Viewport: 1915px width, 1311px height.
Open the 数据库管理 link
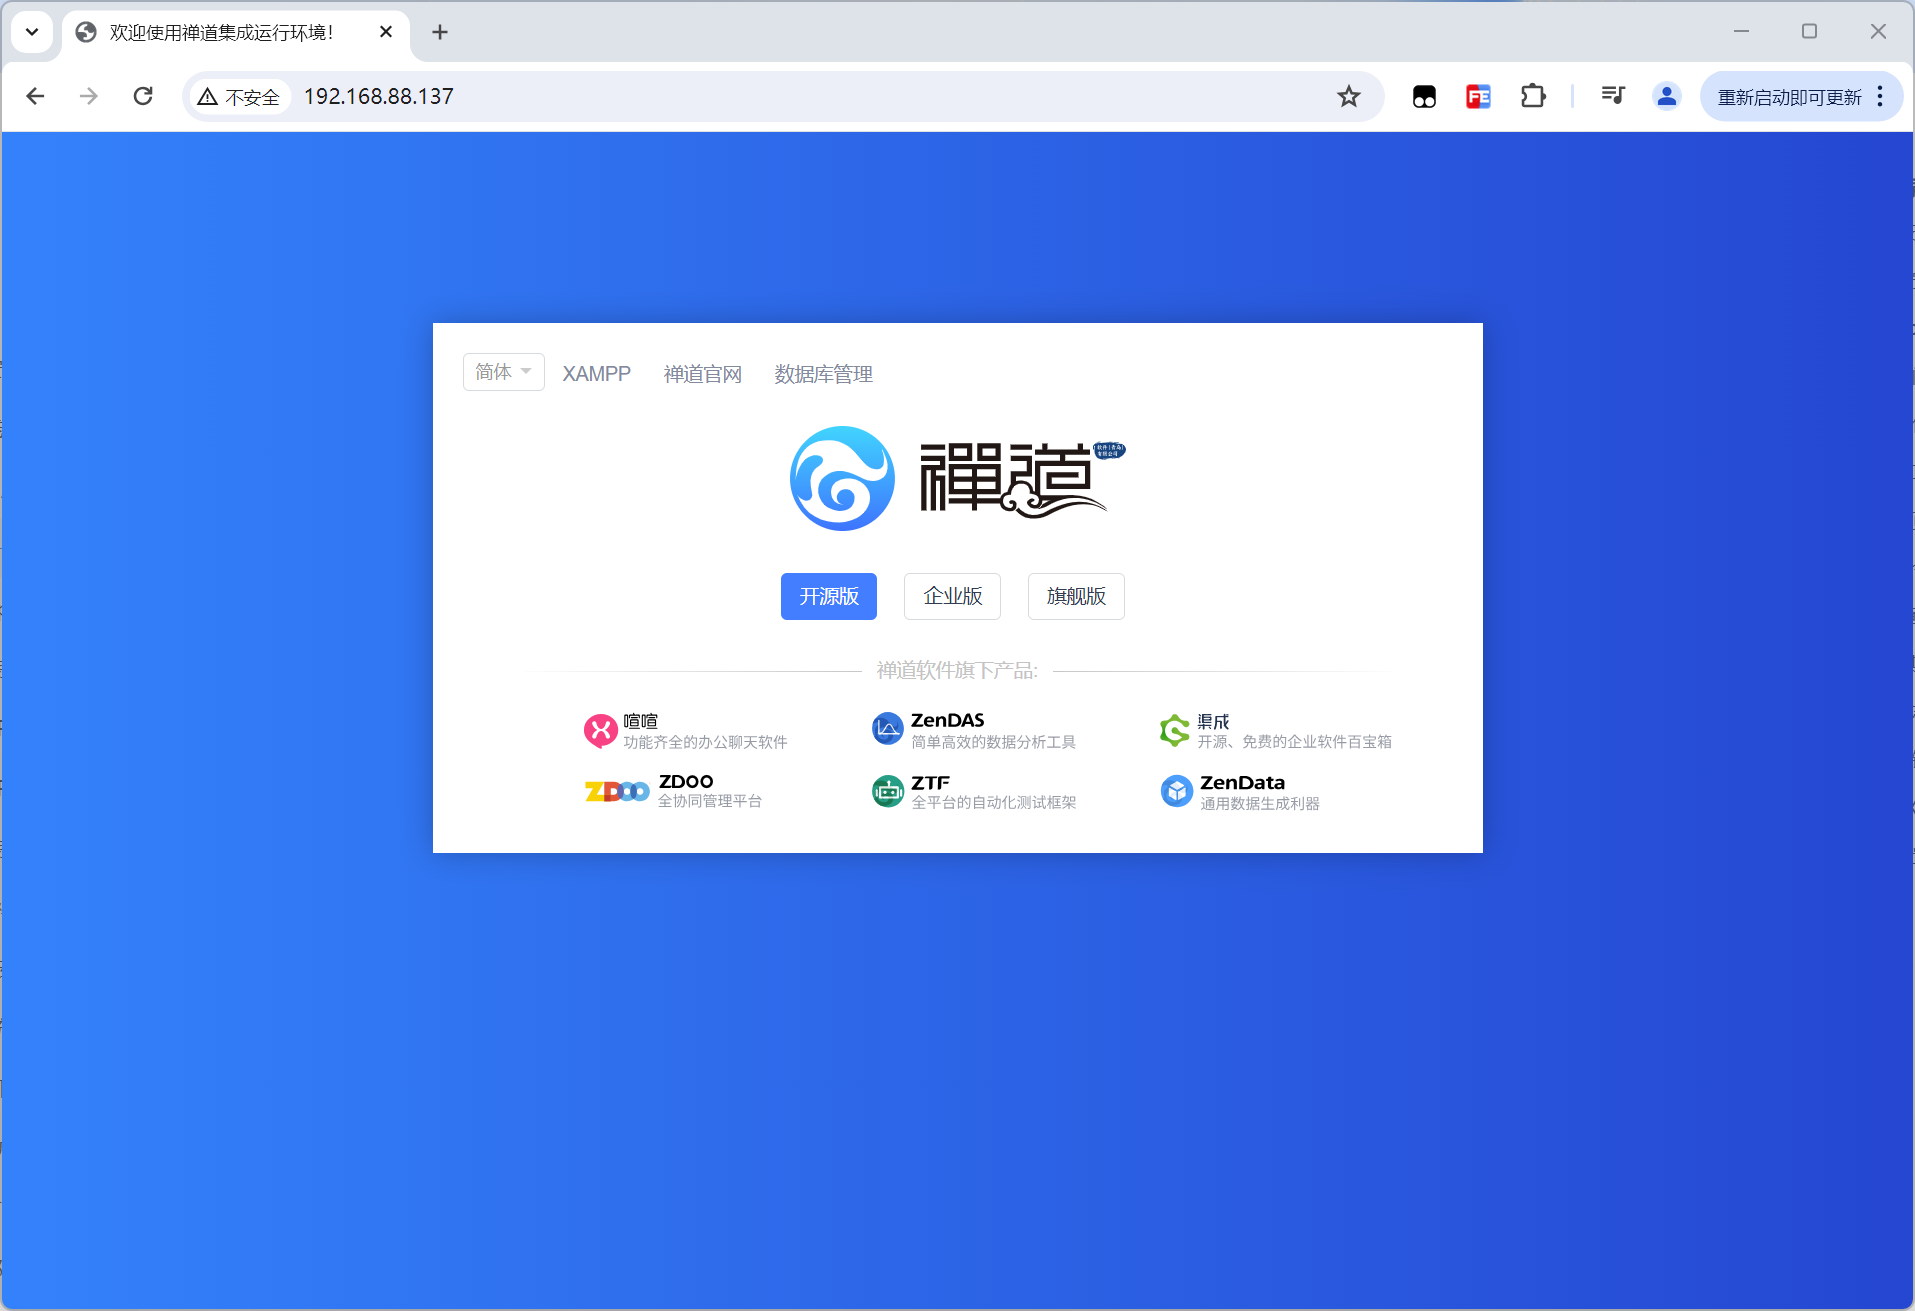click(823, 374)
